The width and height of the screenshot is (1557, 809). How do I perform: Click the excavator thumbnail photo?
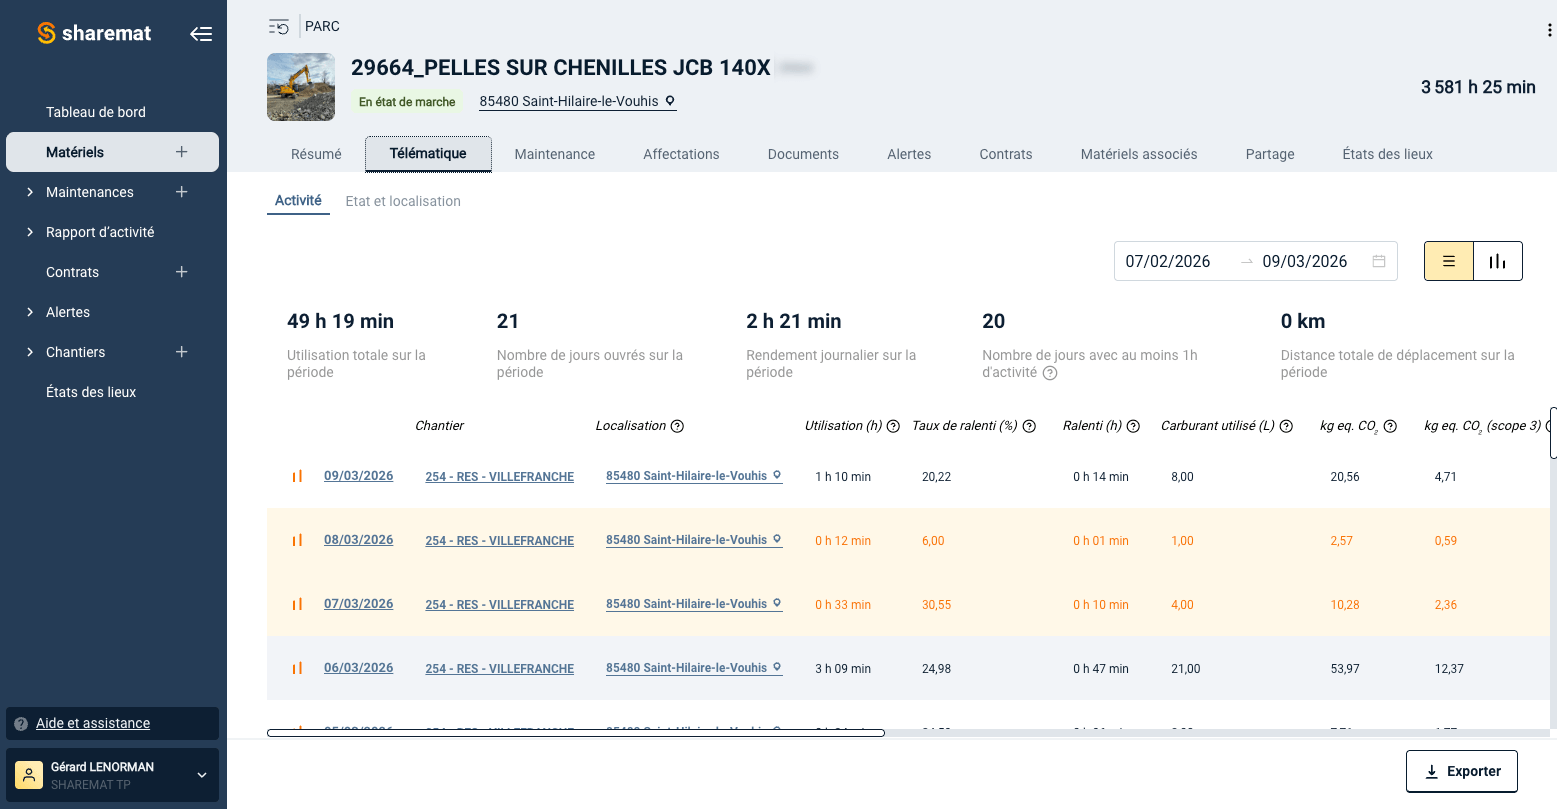(x=300, y=87)
